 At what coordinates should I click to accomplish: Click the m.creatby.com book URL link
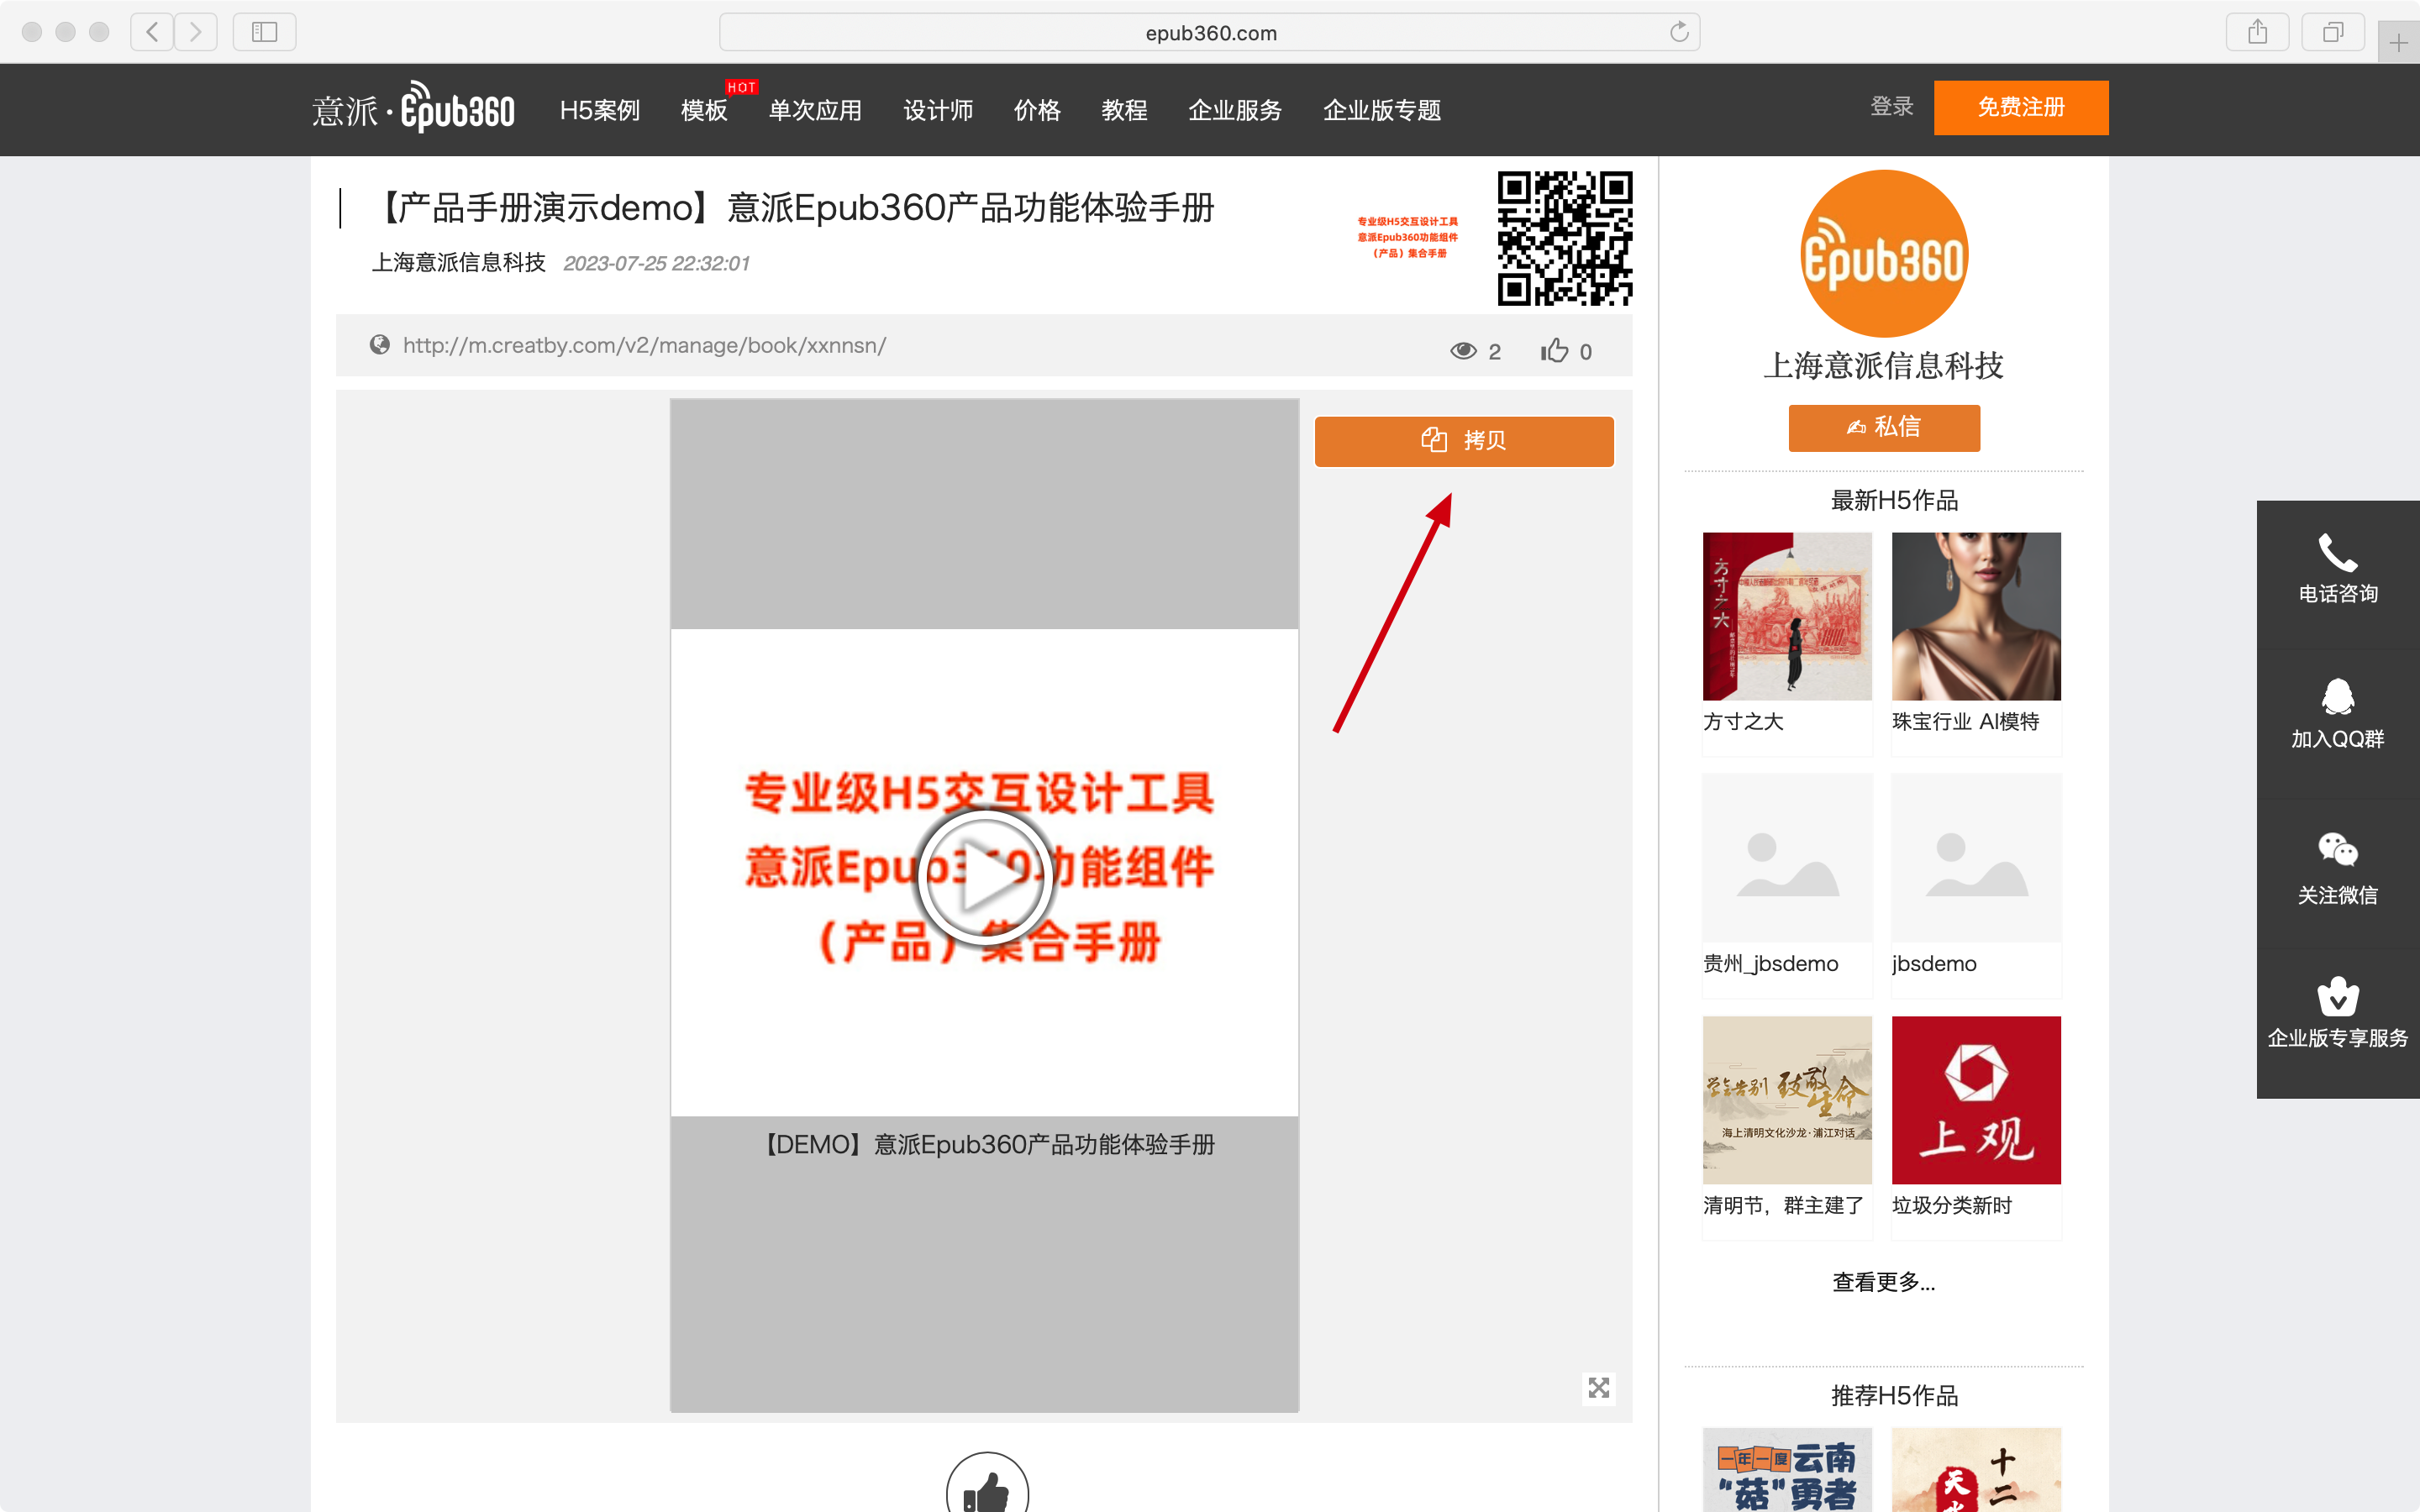(x=644, y=346)
